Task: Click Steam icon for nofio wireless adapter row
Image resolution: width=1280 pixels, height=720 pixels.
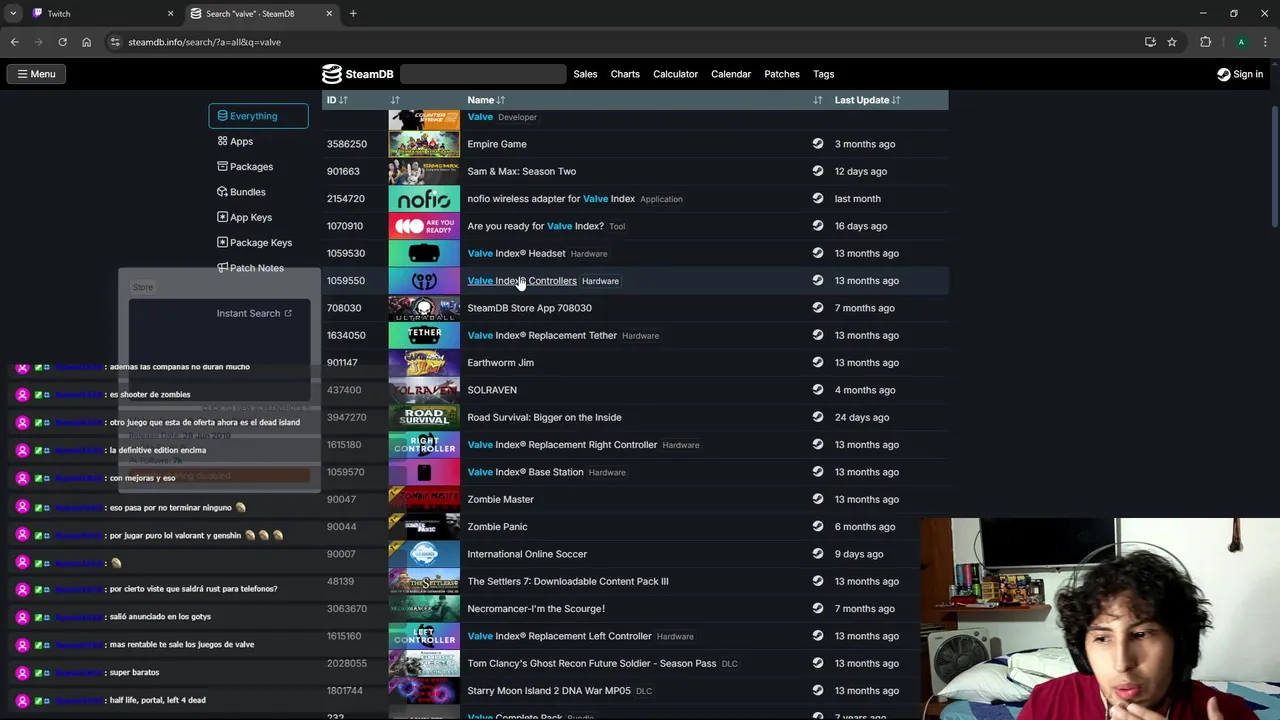Action: 818,198
